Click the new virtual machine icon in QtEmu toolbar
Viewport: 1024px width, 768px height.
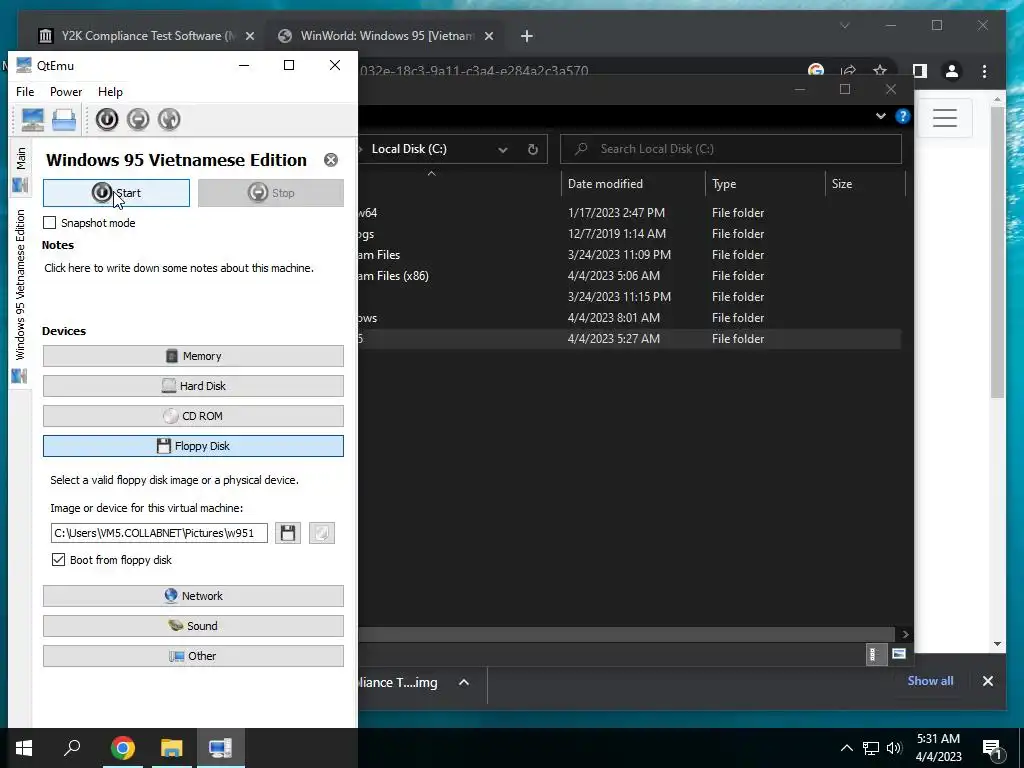click(33, 120)
